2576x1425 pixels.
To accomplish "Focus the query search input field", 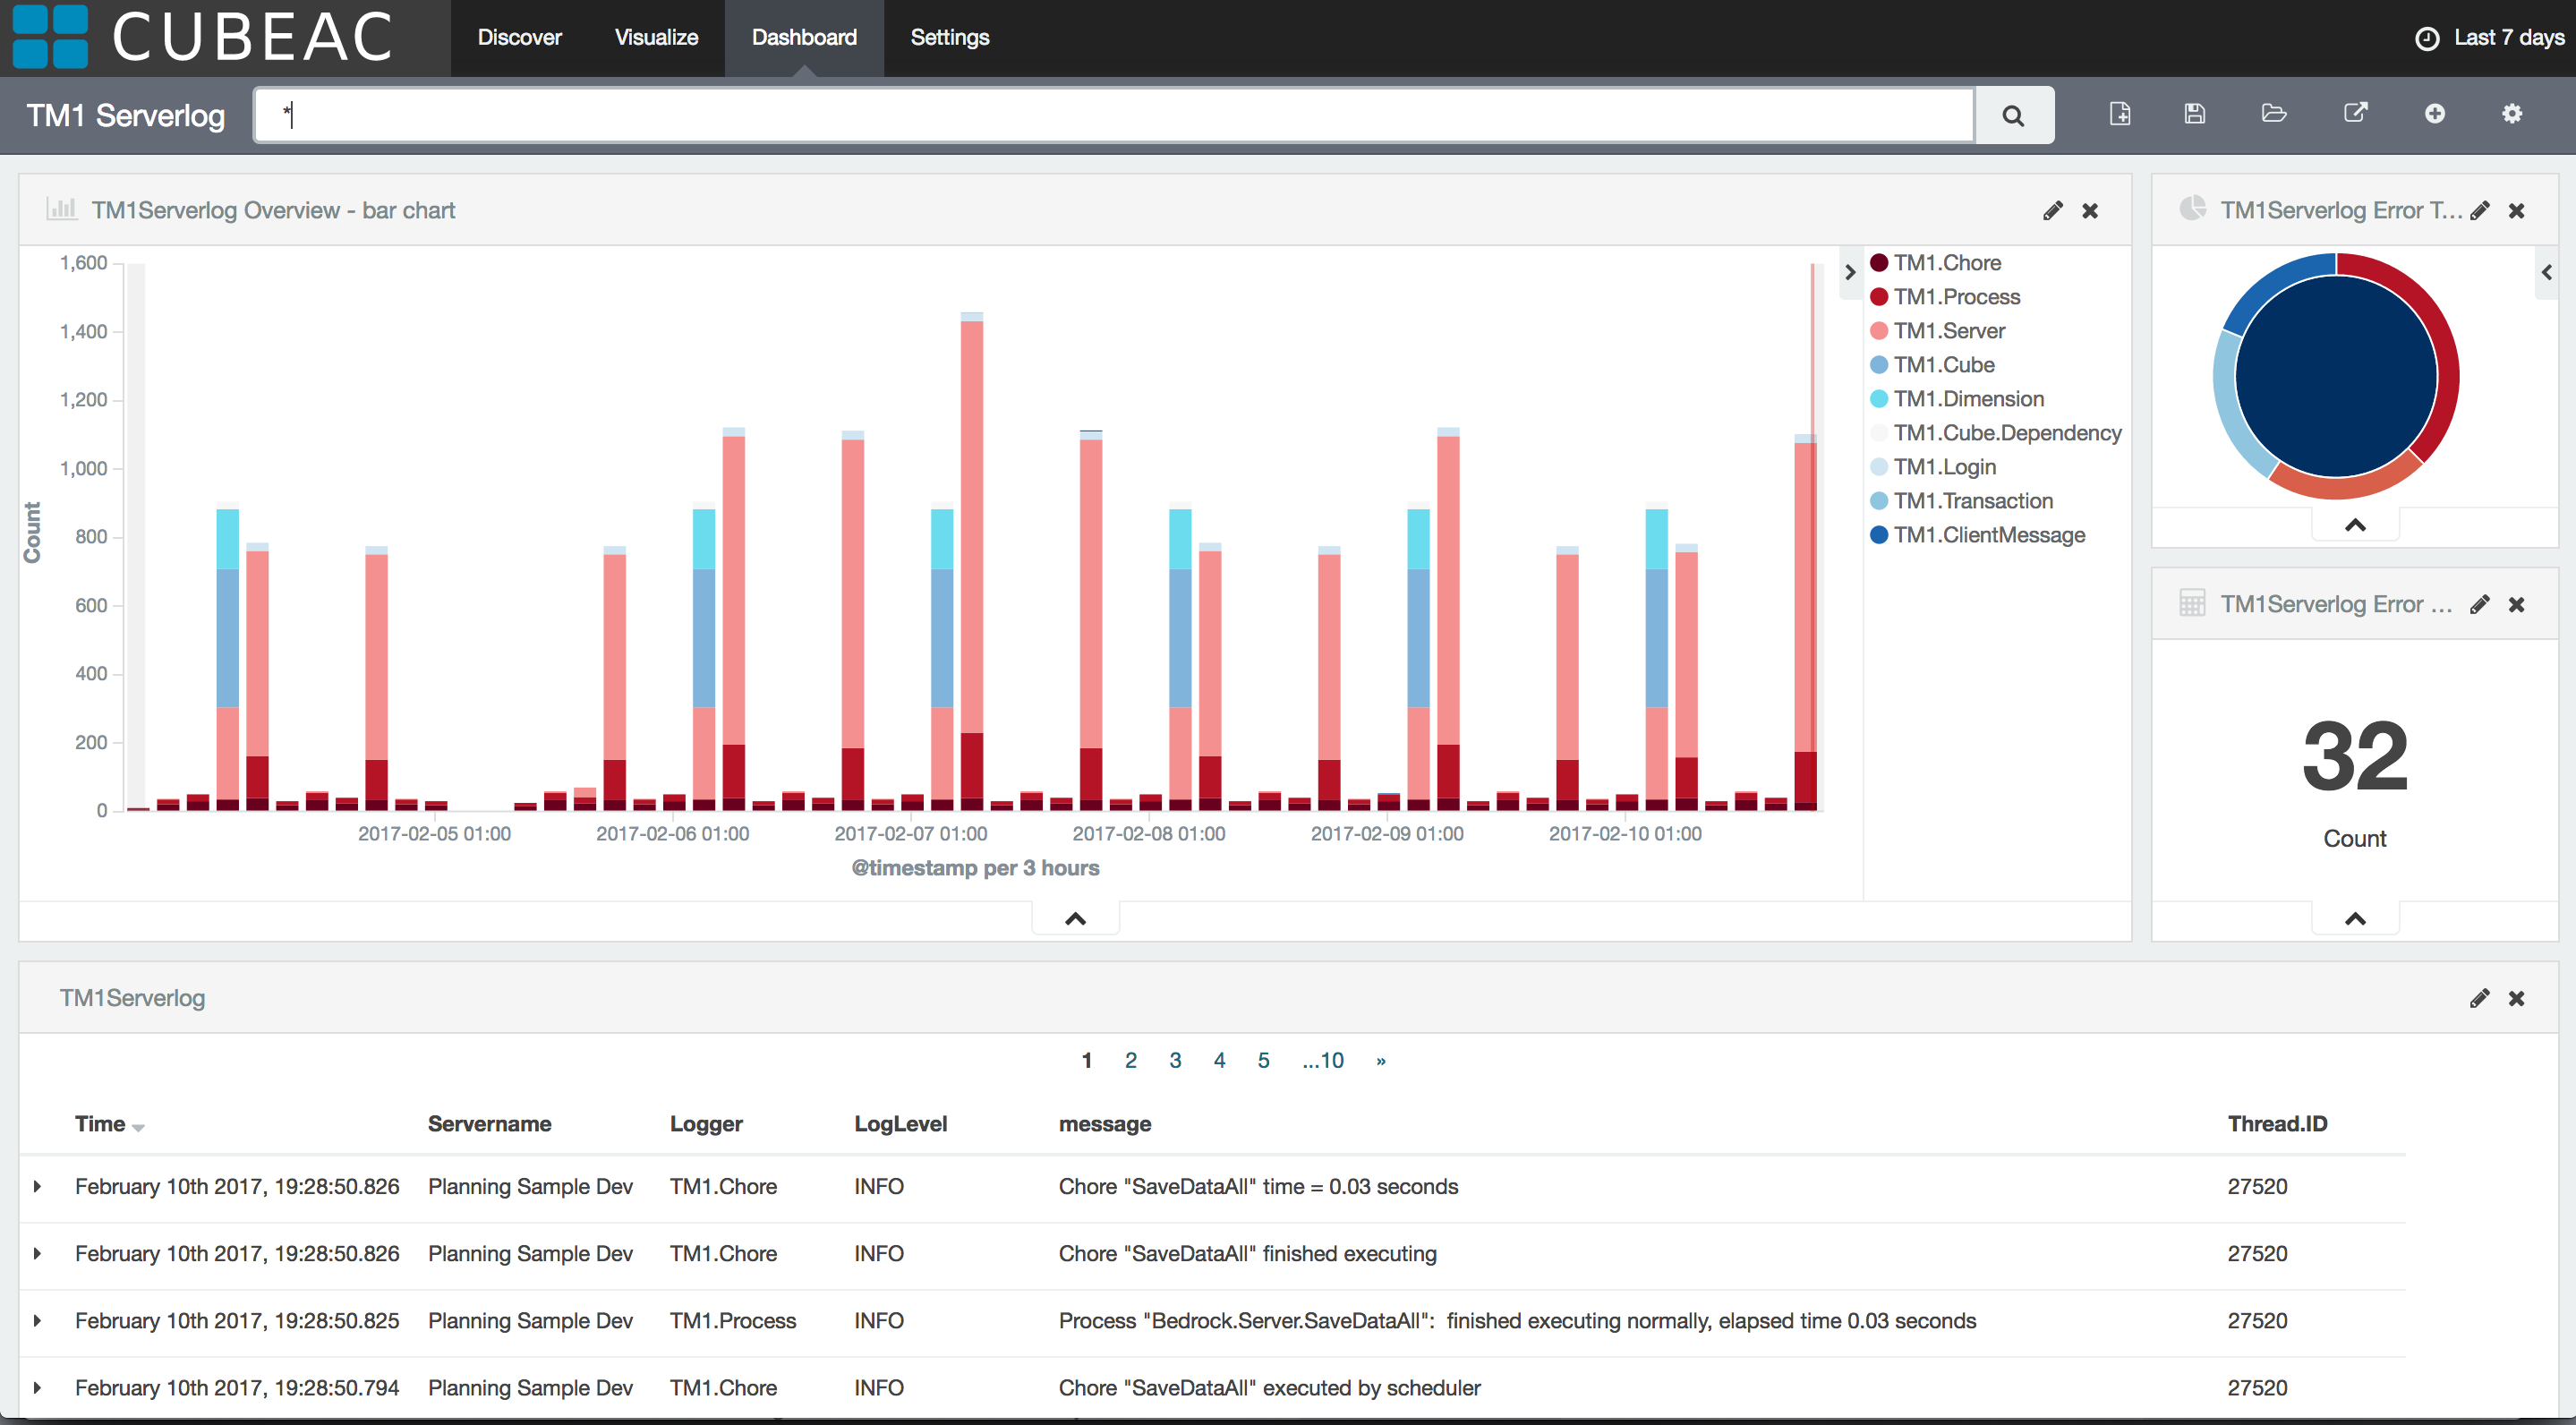I will 1114,115.
